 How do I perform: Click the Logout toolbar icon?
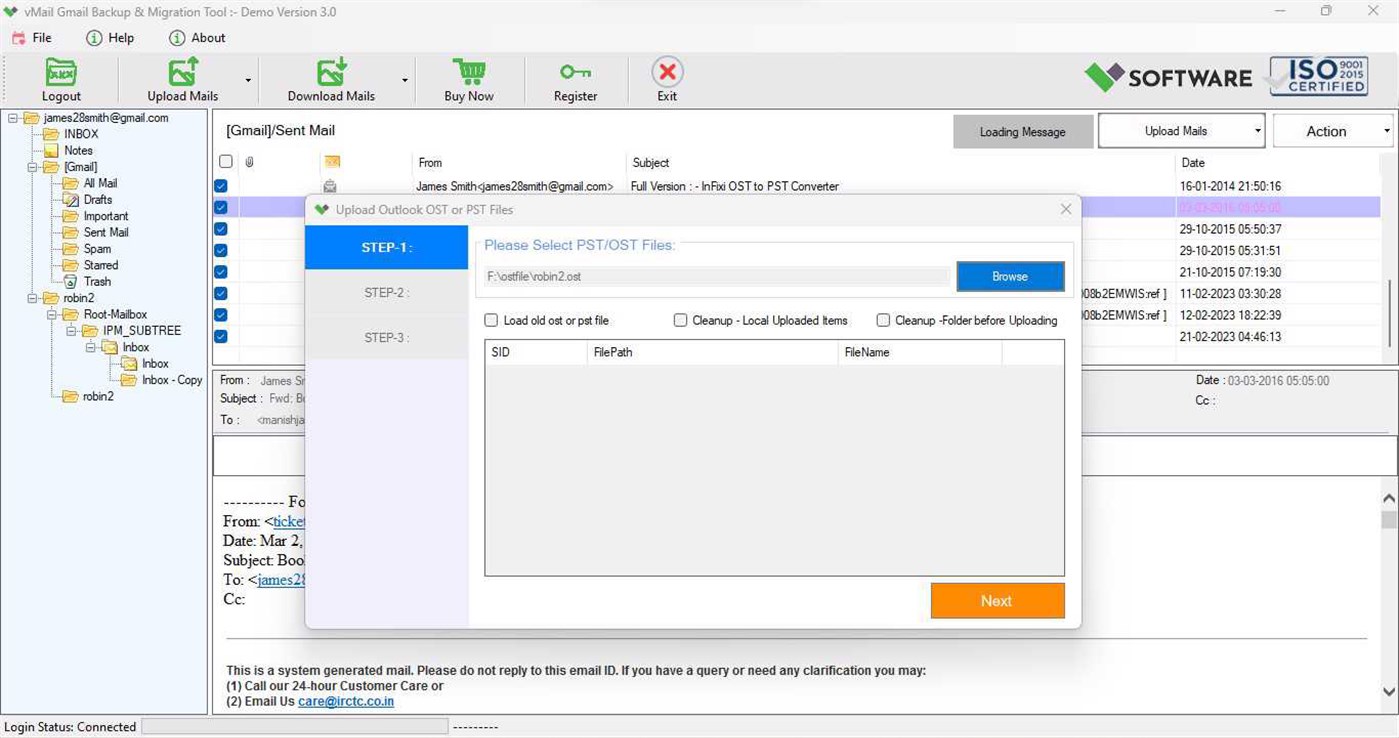click(61, 72)
